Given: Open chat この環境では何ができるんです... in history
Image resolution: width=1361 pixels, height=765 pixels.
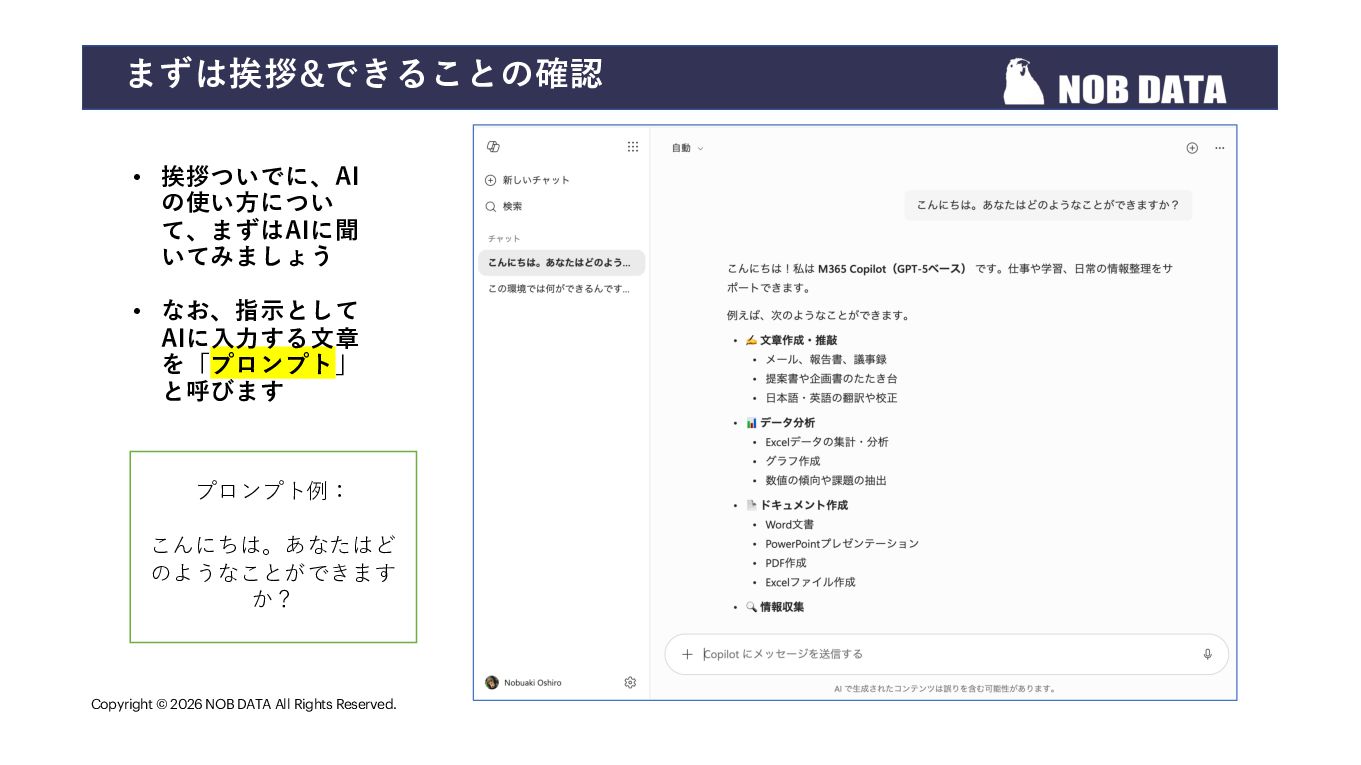Looking at the screenshot, I should [561, 289].
